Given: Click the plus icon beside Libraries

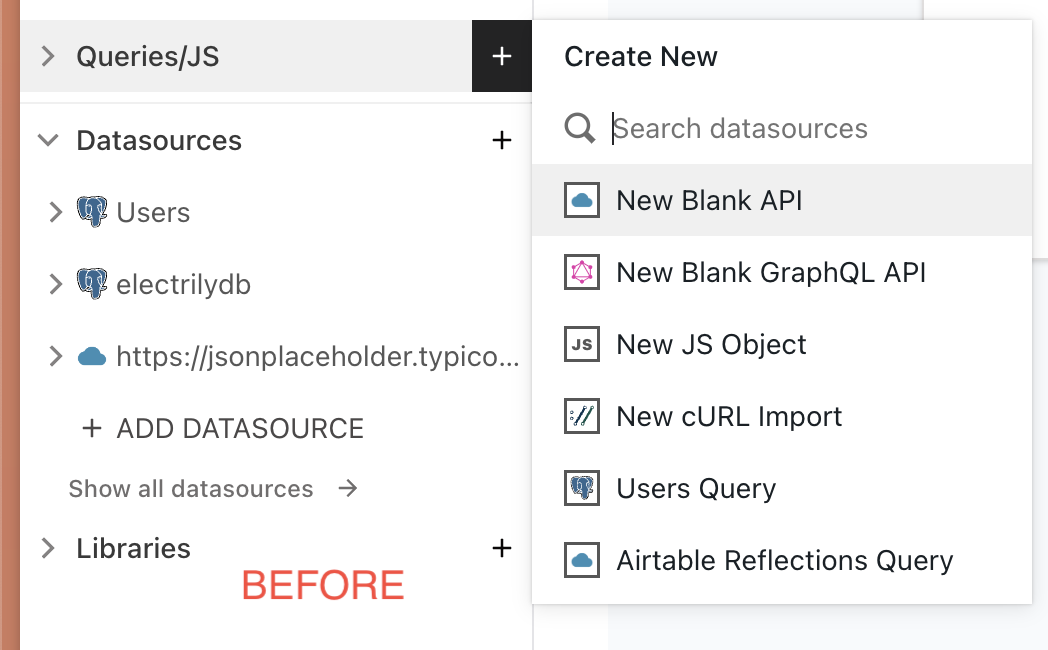Looking at the screenshot, I should point(502,548).
